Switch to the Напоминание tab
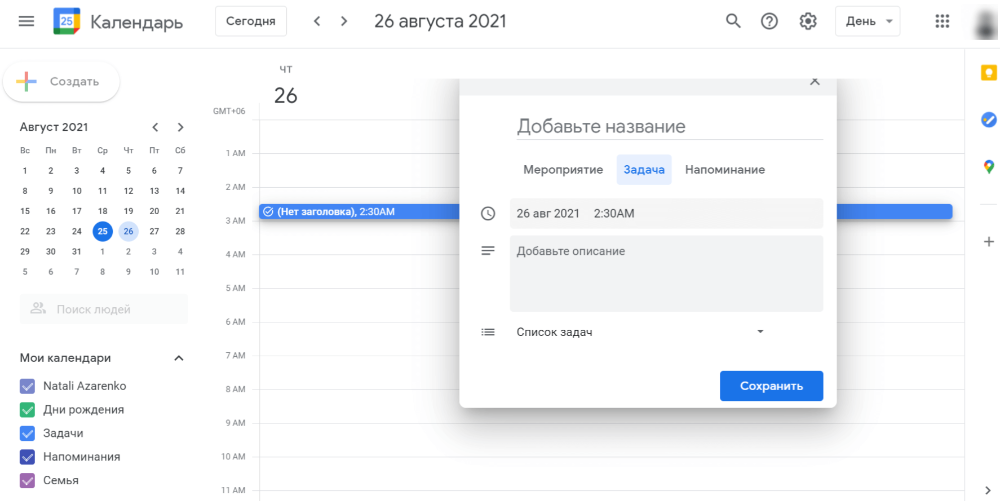Image resolution: width=1000 pixels, height=501 pixels. (x=725, y=170)
